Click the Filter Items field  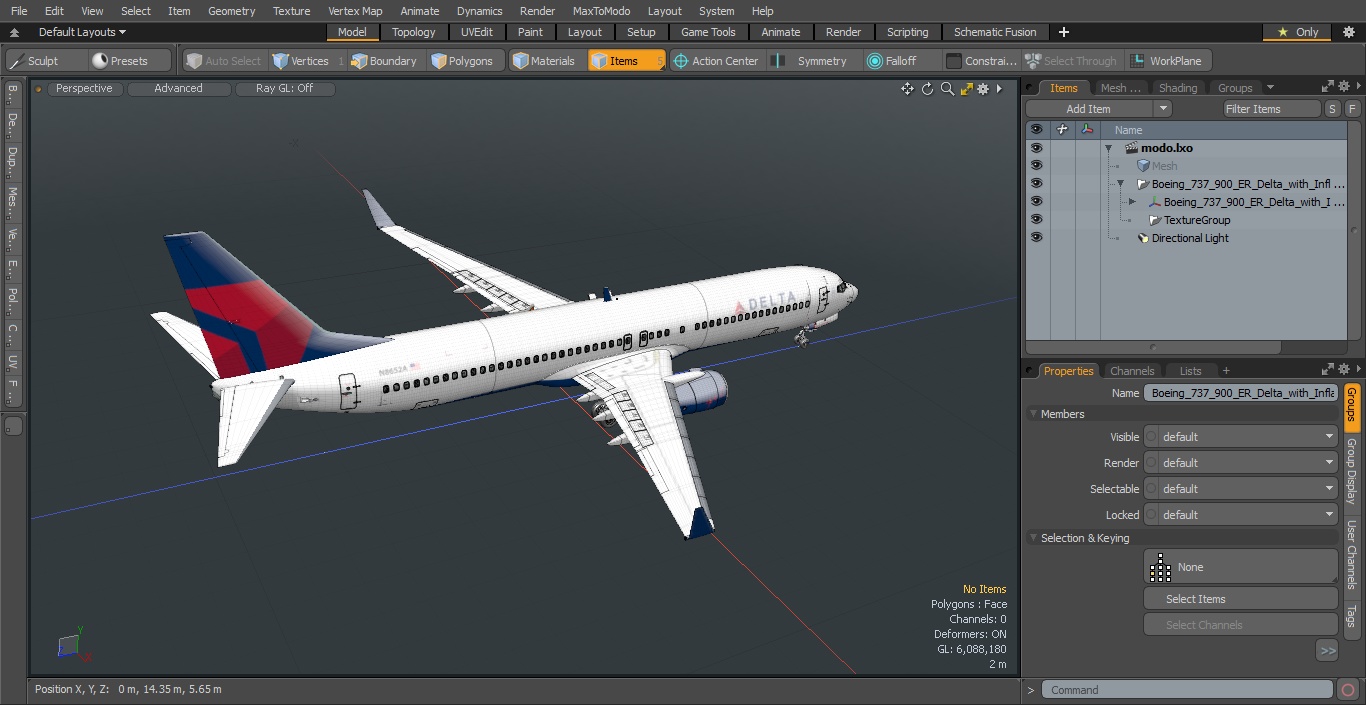pos(1272,109)
